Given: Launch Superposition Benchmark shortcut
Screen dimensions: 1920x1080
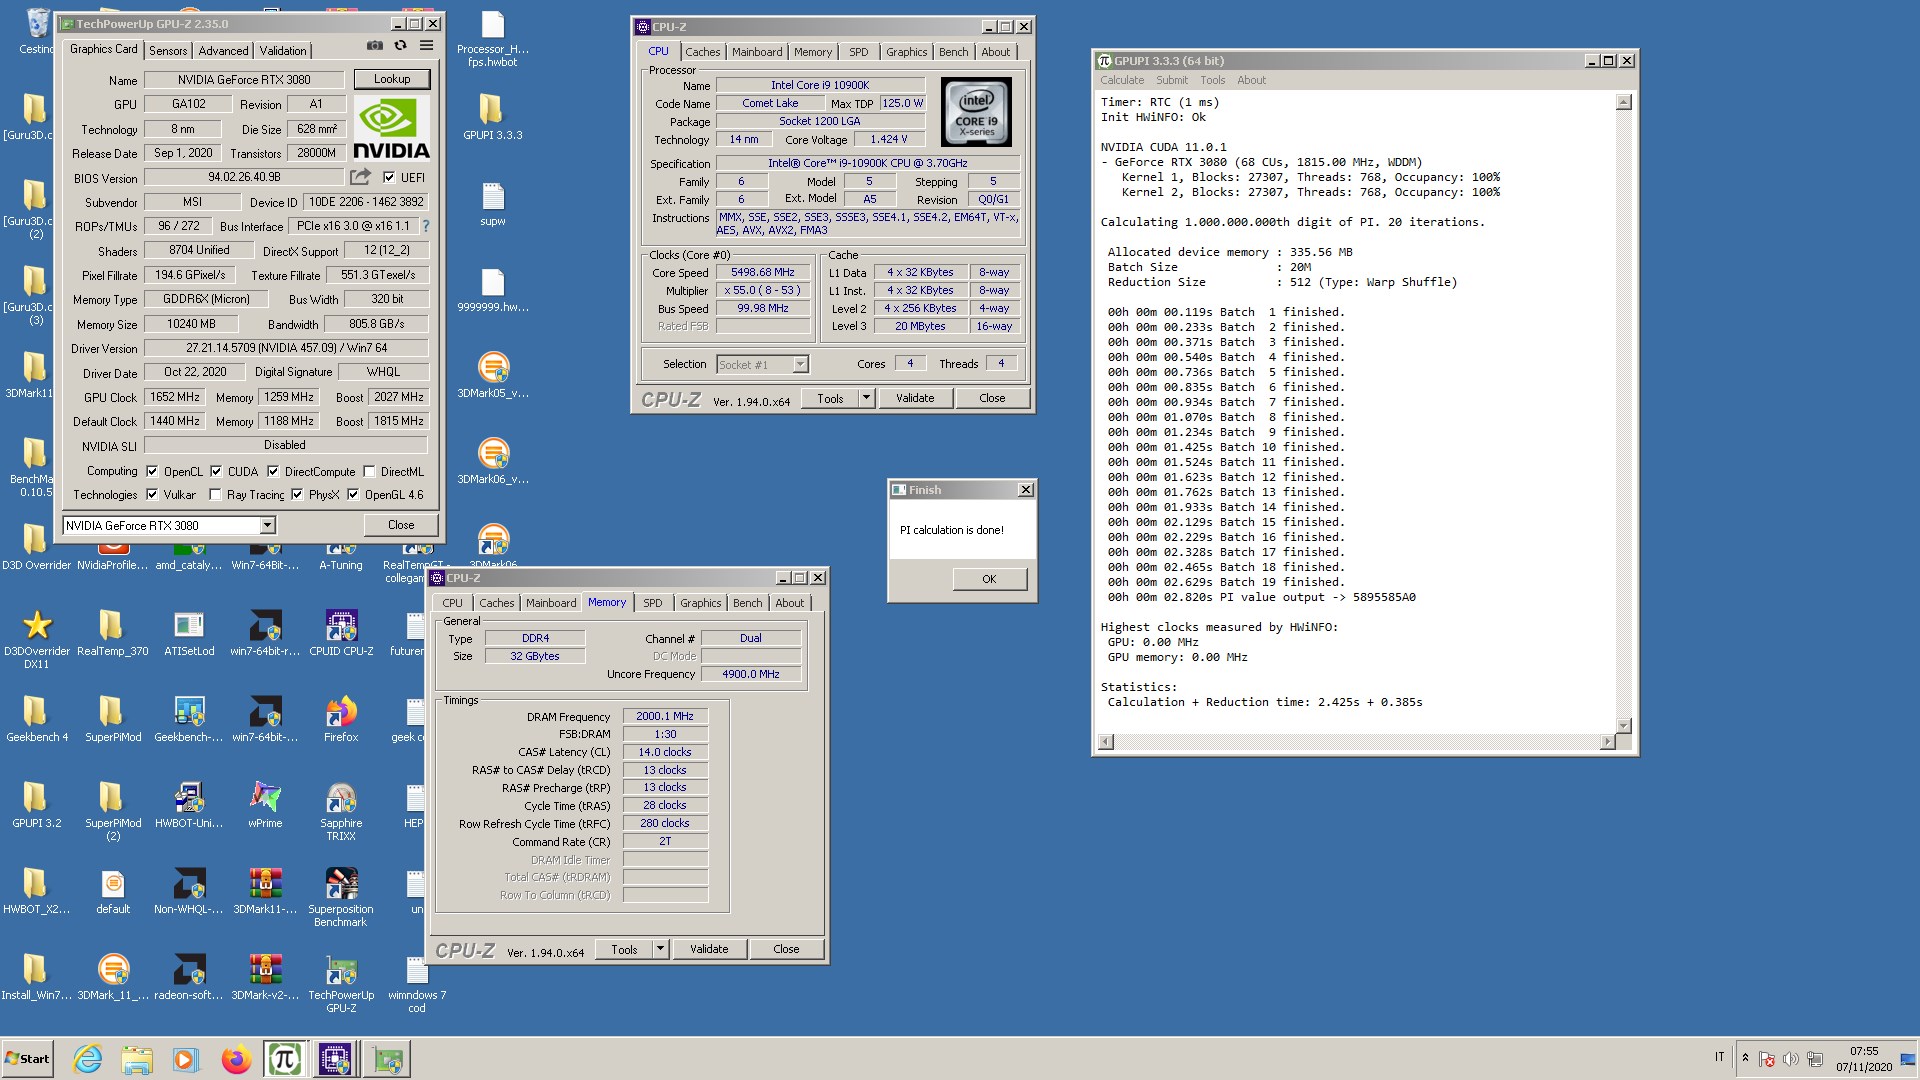Looking at the screenshot, I should (341, 896).
